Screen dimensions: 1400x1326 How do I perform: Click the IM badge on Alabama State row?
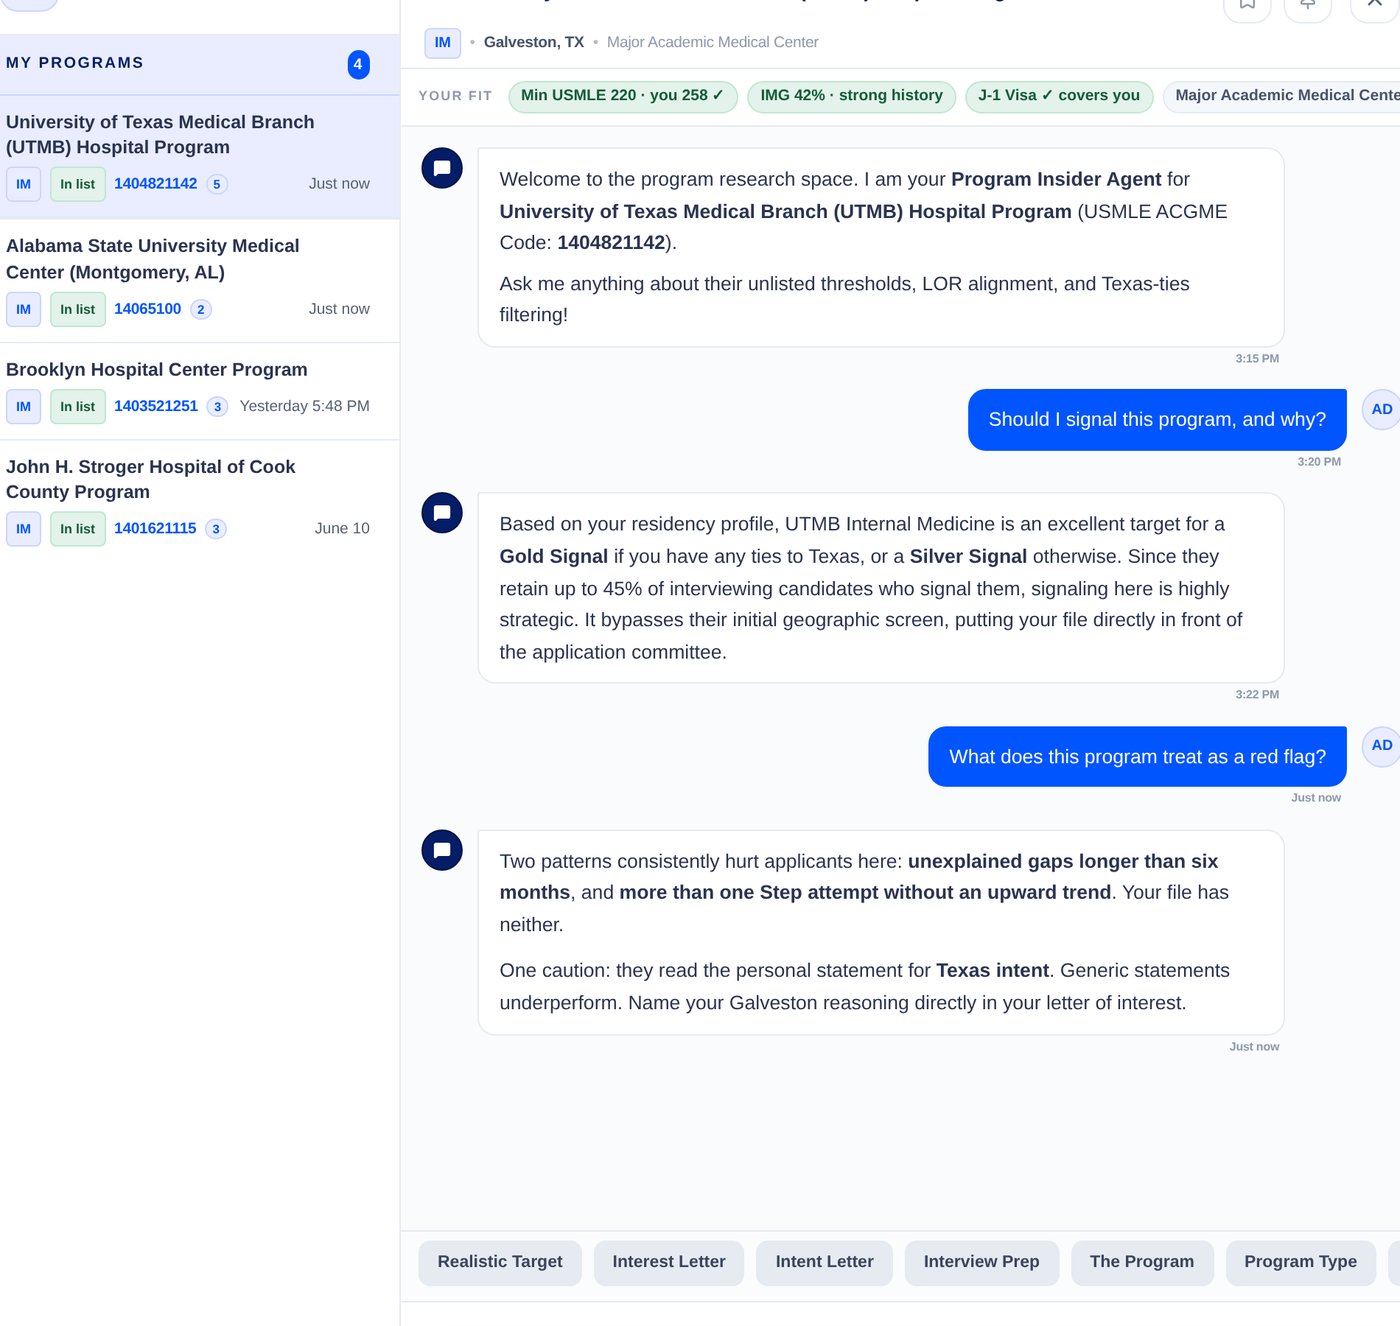click(24, 309)
